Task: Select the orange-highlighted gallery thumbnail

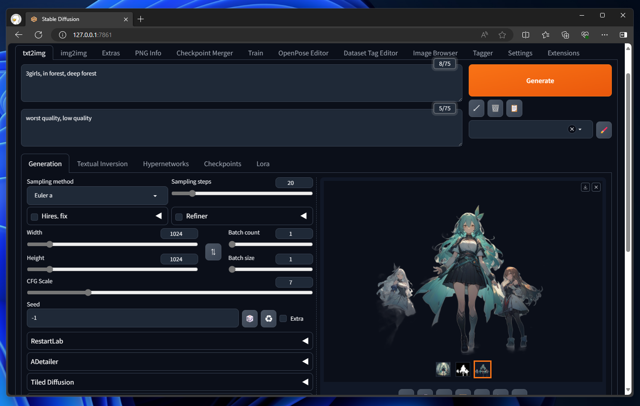Action: point(482,369)
